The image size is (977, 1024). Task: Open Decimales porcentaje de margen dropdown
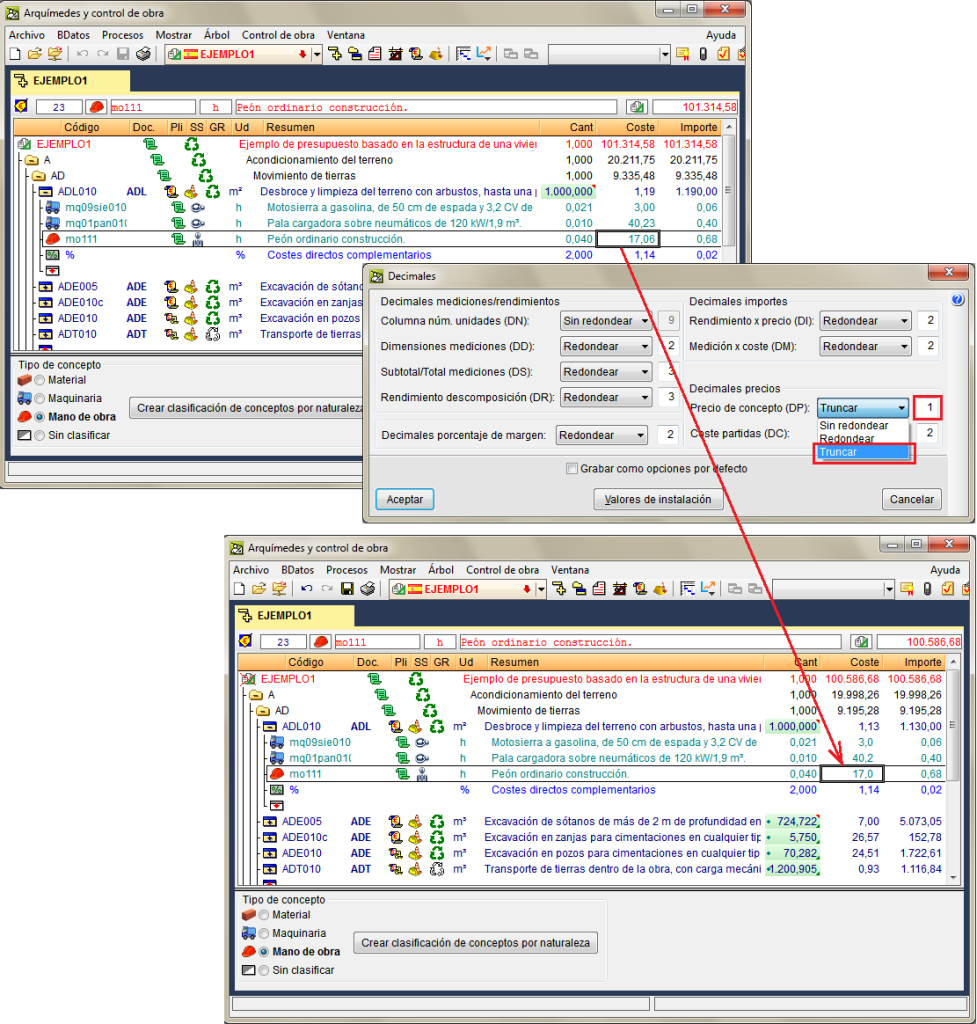coord(601,435)
